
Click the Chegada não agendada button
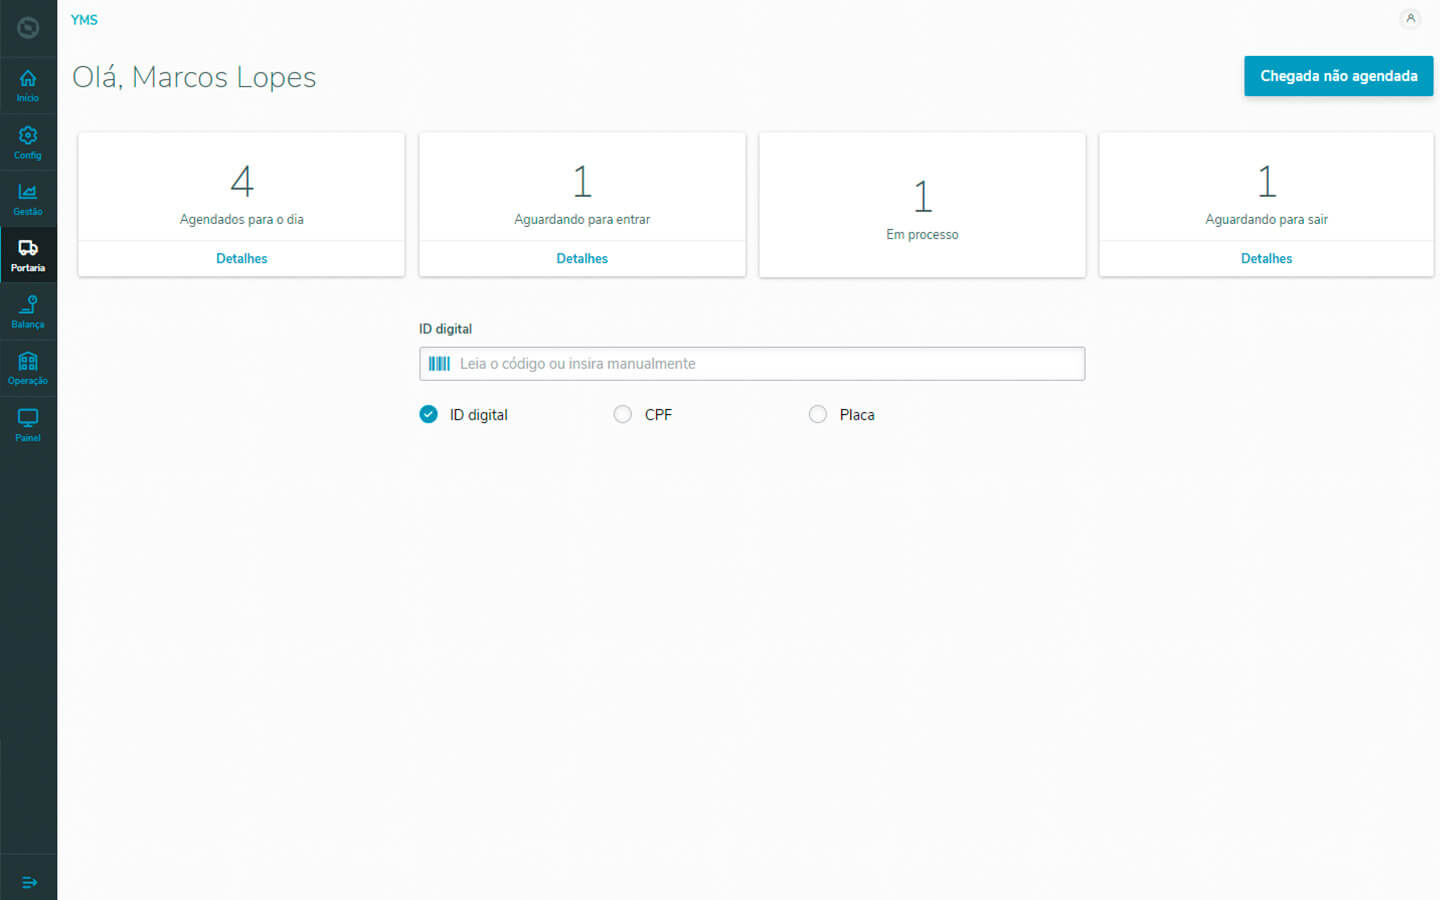pos(1338,76)
